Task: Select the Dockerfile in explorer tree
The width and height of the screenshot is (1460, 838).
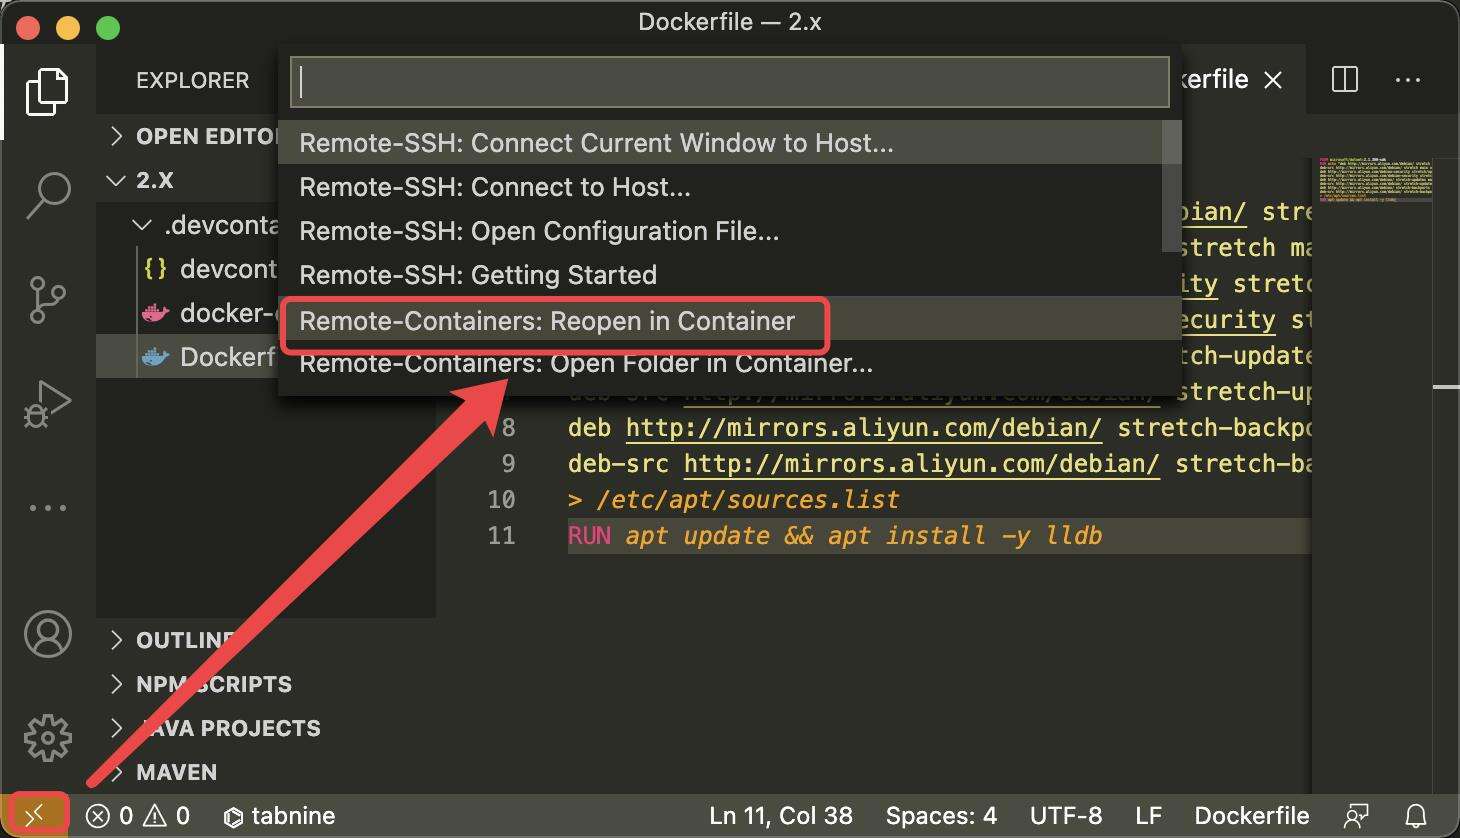Action: click(188, 357)
